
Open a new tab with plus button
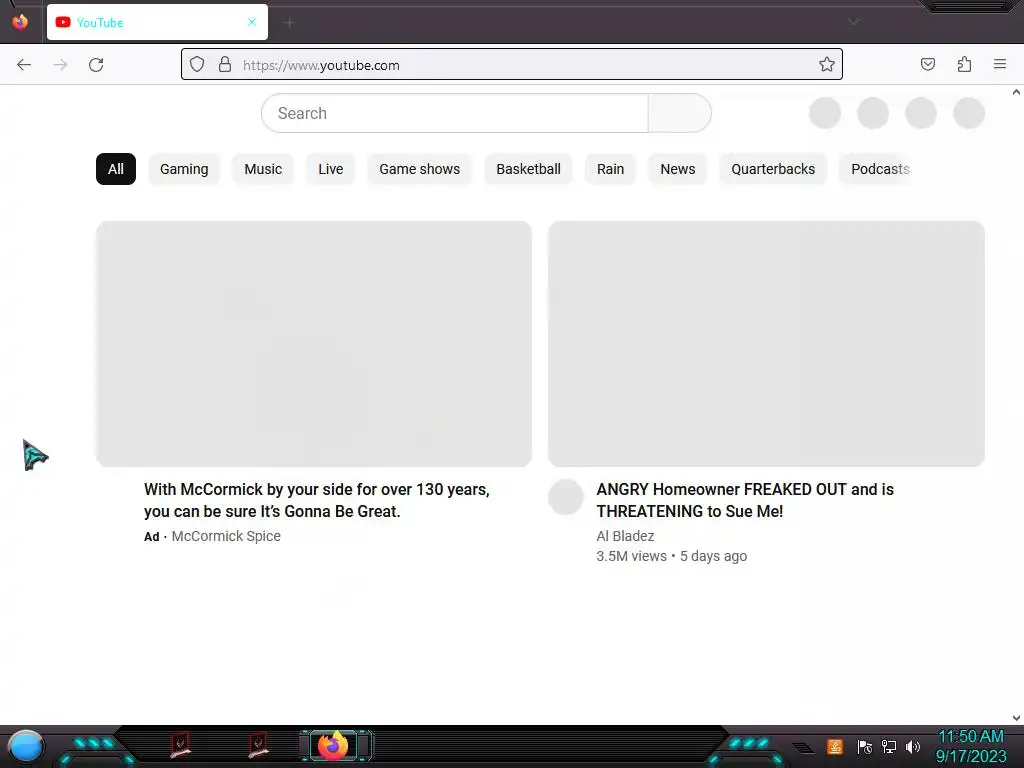pos(289,24)
